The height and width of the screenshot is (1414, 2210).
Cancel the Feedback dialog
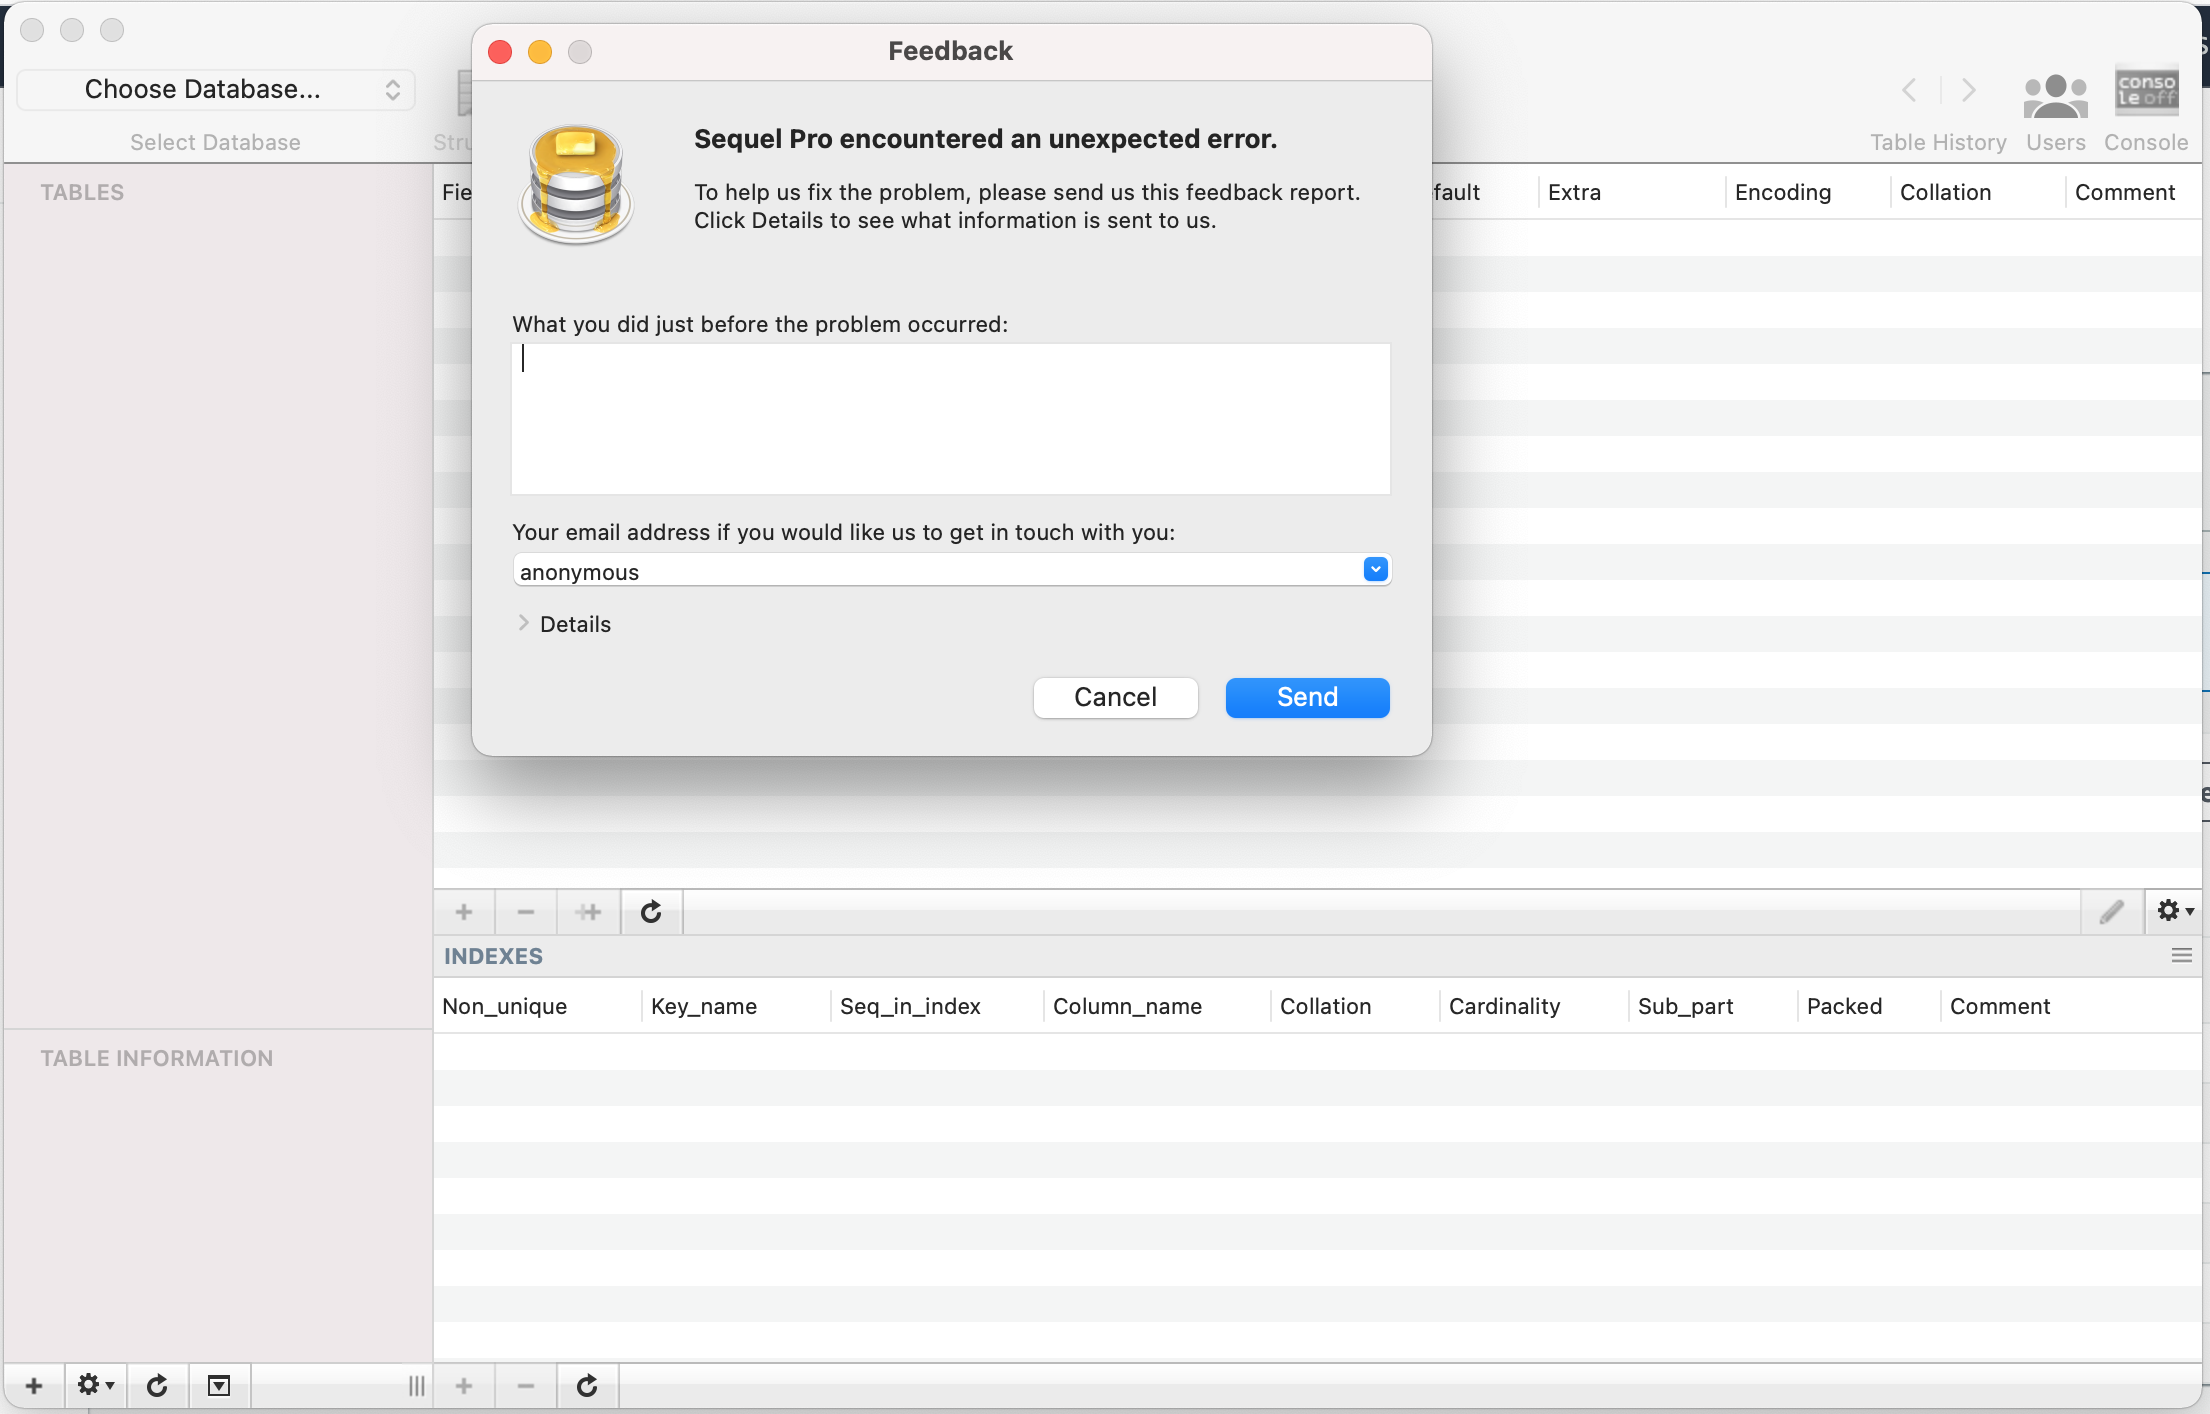(x=1115, y=697)
